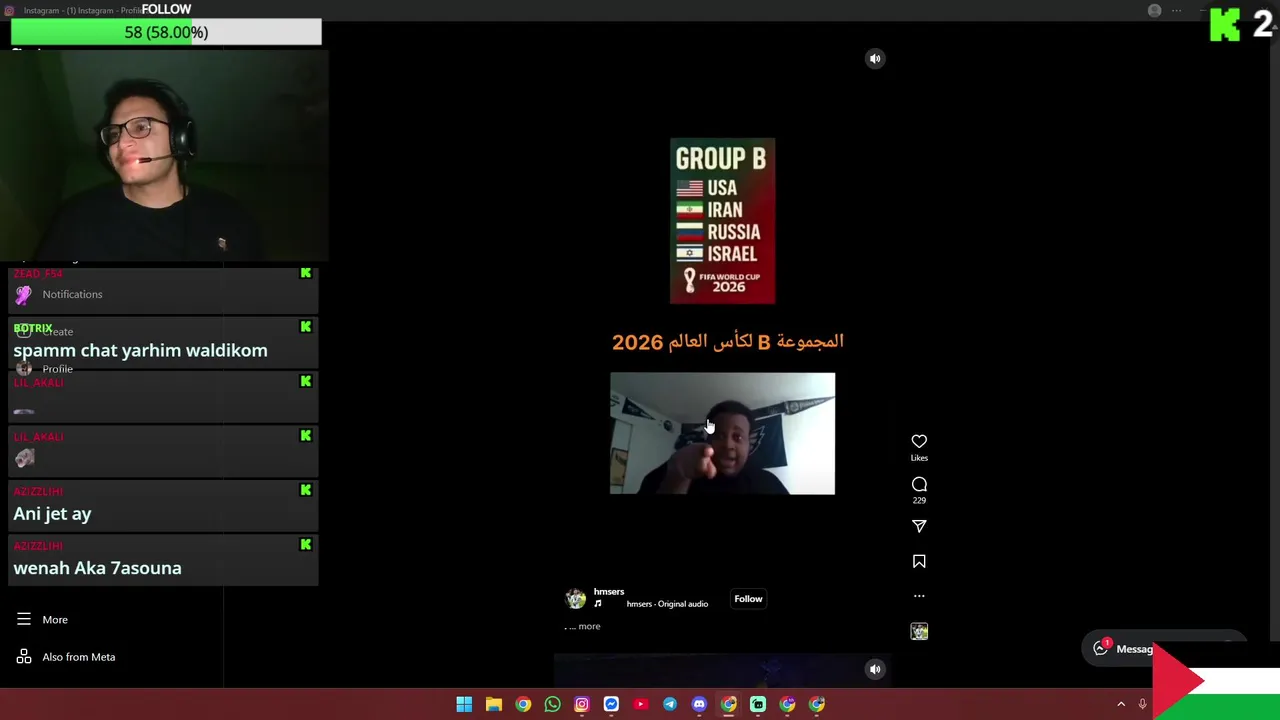
Task: Open the green app icon right of active Chrome
Action: [x=758, y=704]
